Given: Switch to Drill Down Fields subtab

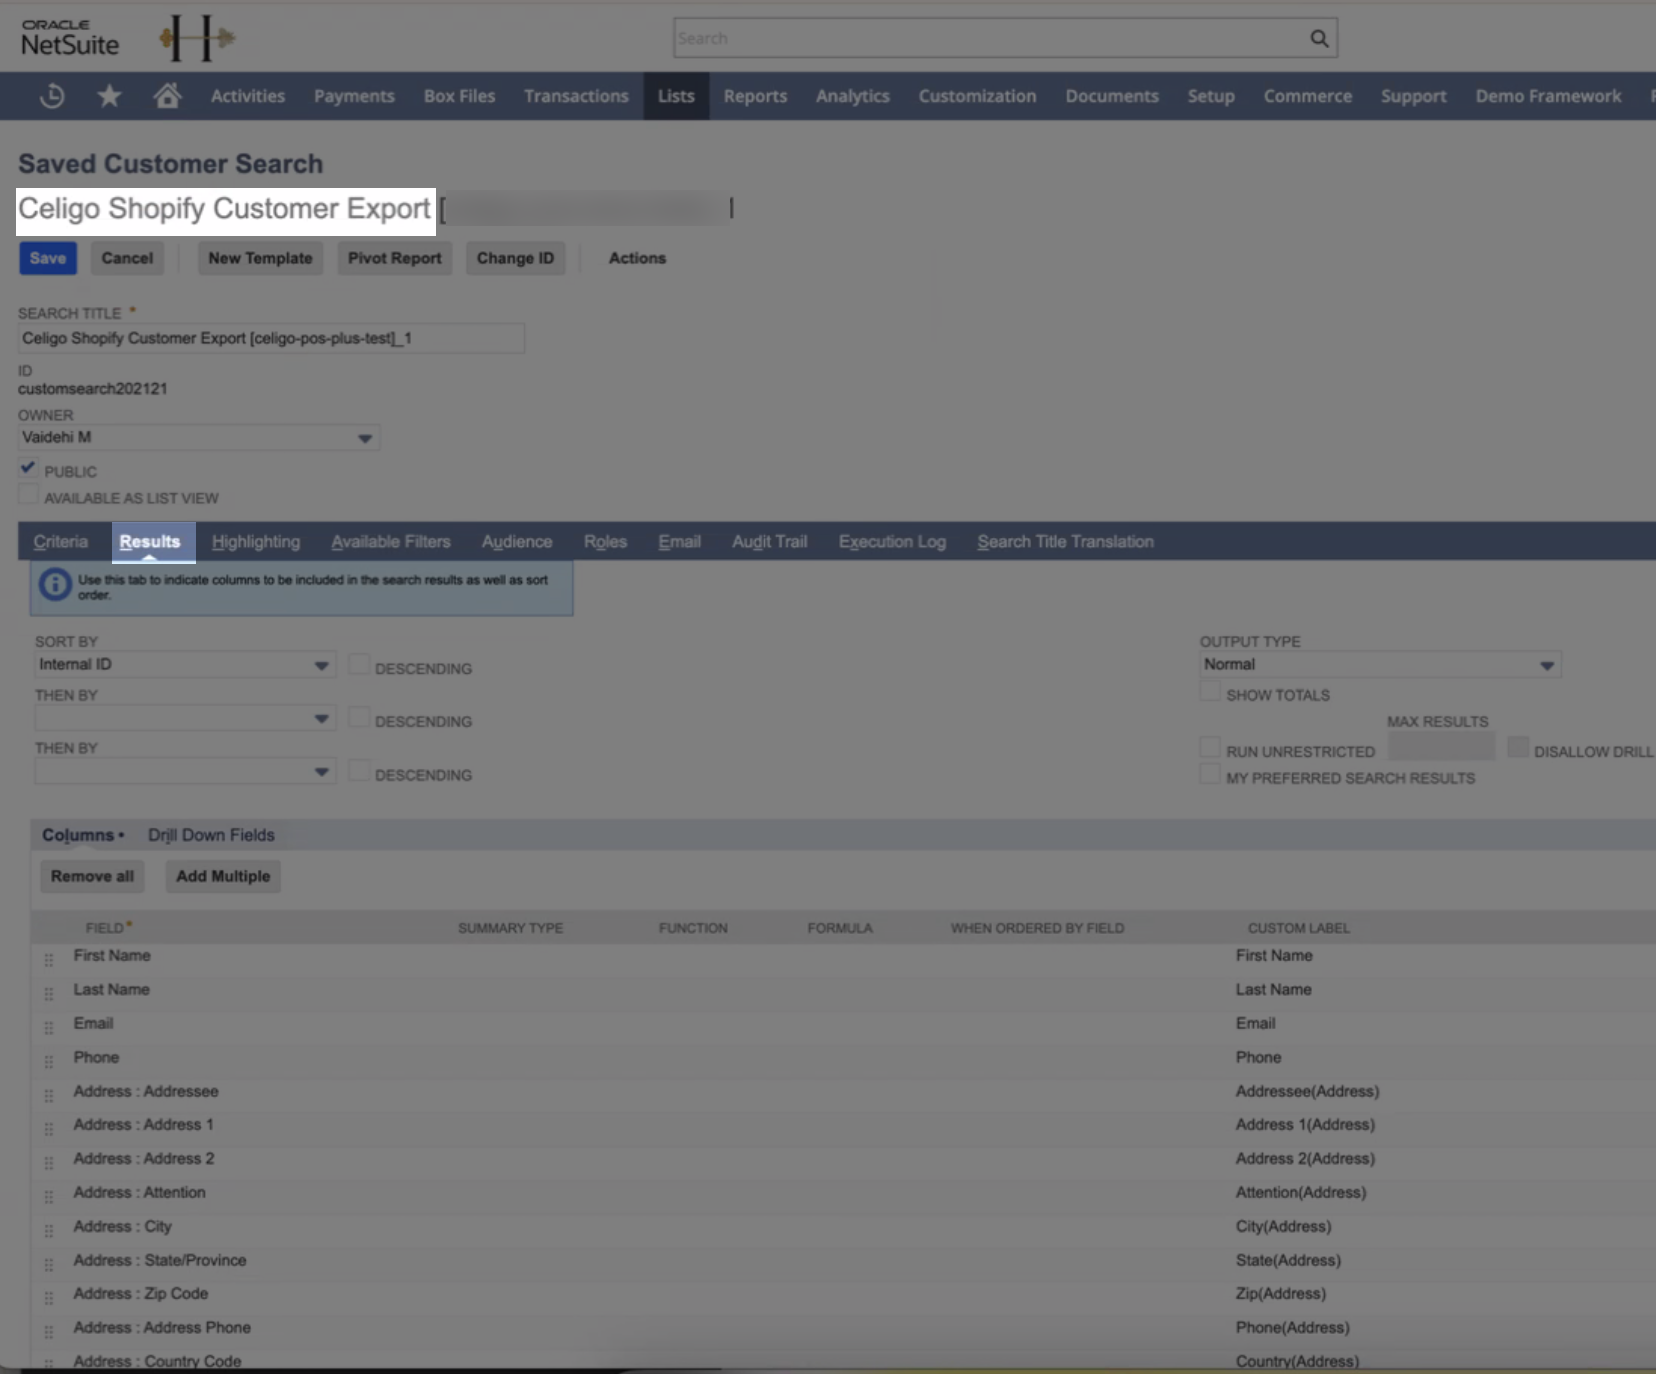Looking at the screenshot, I should pyautogui.click(x=211, y=835).
